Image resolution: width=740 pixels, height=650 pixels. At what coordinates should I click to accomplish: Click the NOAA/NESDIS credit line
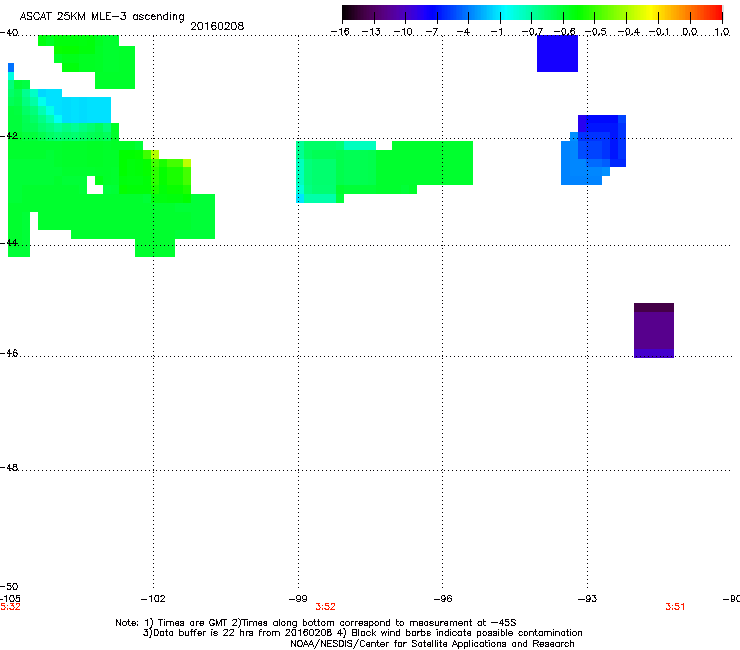[432, 644]
